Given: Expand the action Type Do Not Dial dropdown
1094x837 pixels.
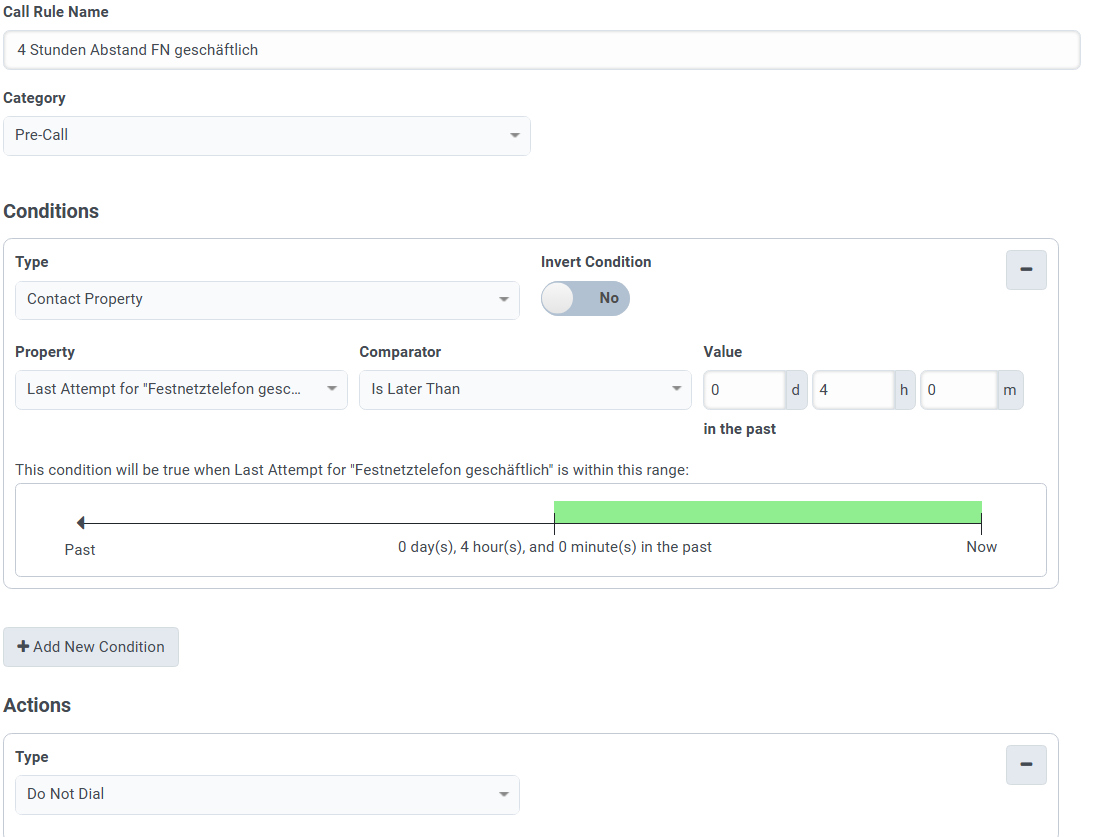Looking at the screenshot, I should [x=267, y=794].
